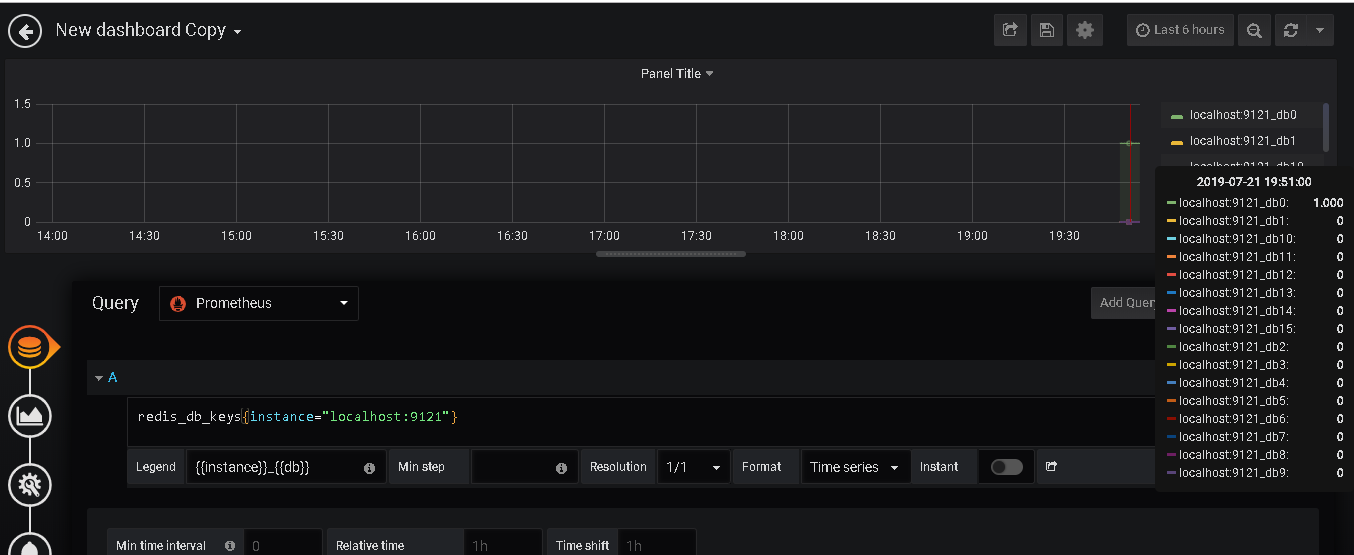Click the share dashboard icon
1354x555 pixels.
click(1010, 30)
